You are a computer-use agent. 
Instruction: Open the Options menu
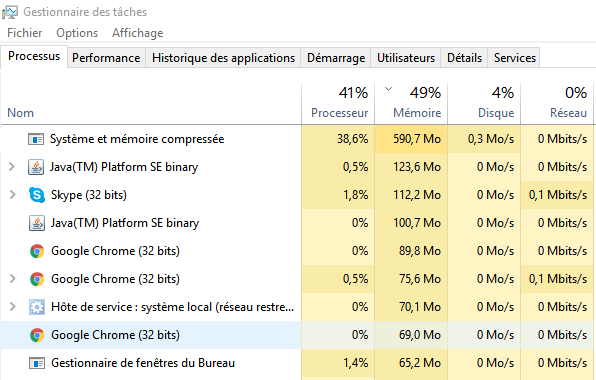coord(77,33)
